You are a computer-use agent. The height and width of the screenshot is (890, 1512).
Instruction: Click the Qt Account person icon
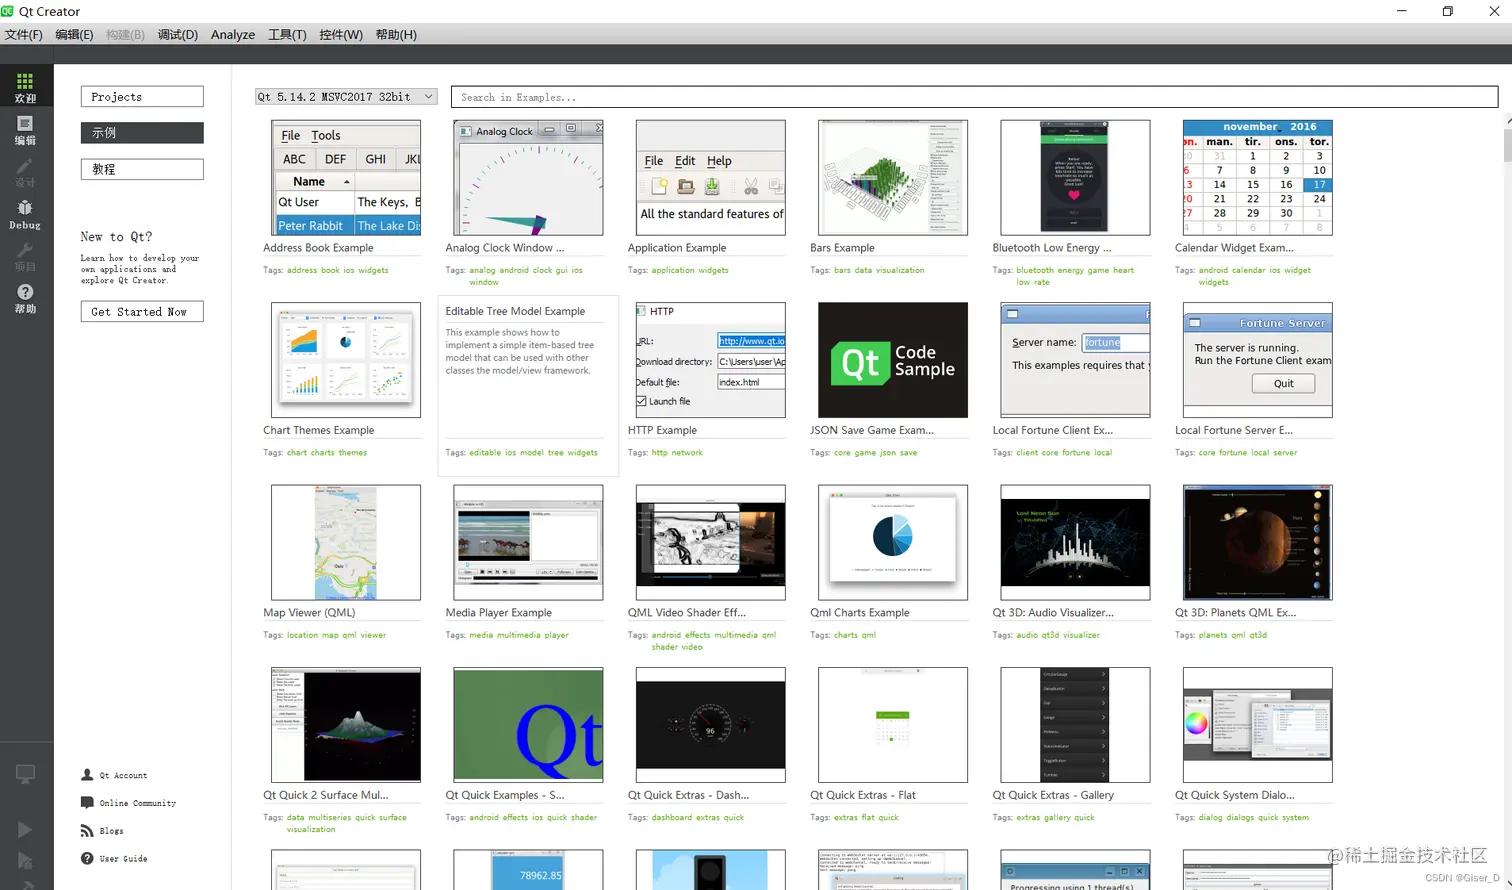click(87, 775)
